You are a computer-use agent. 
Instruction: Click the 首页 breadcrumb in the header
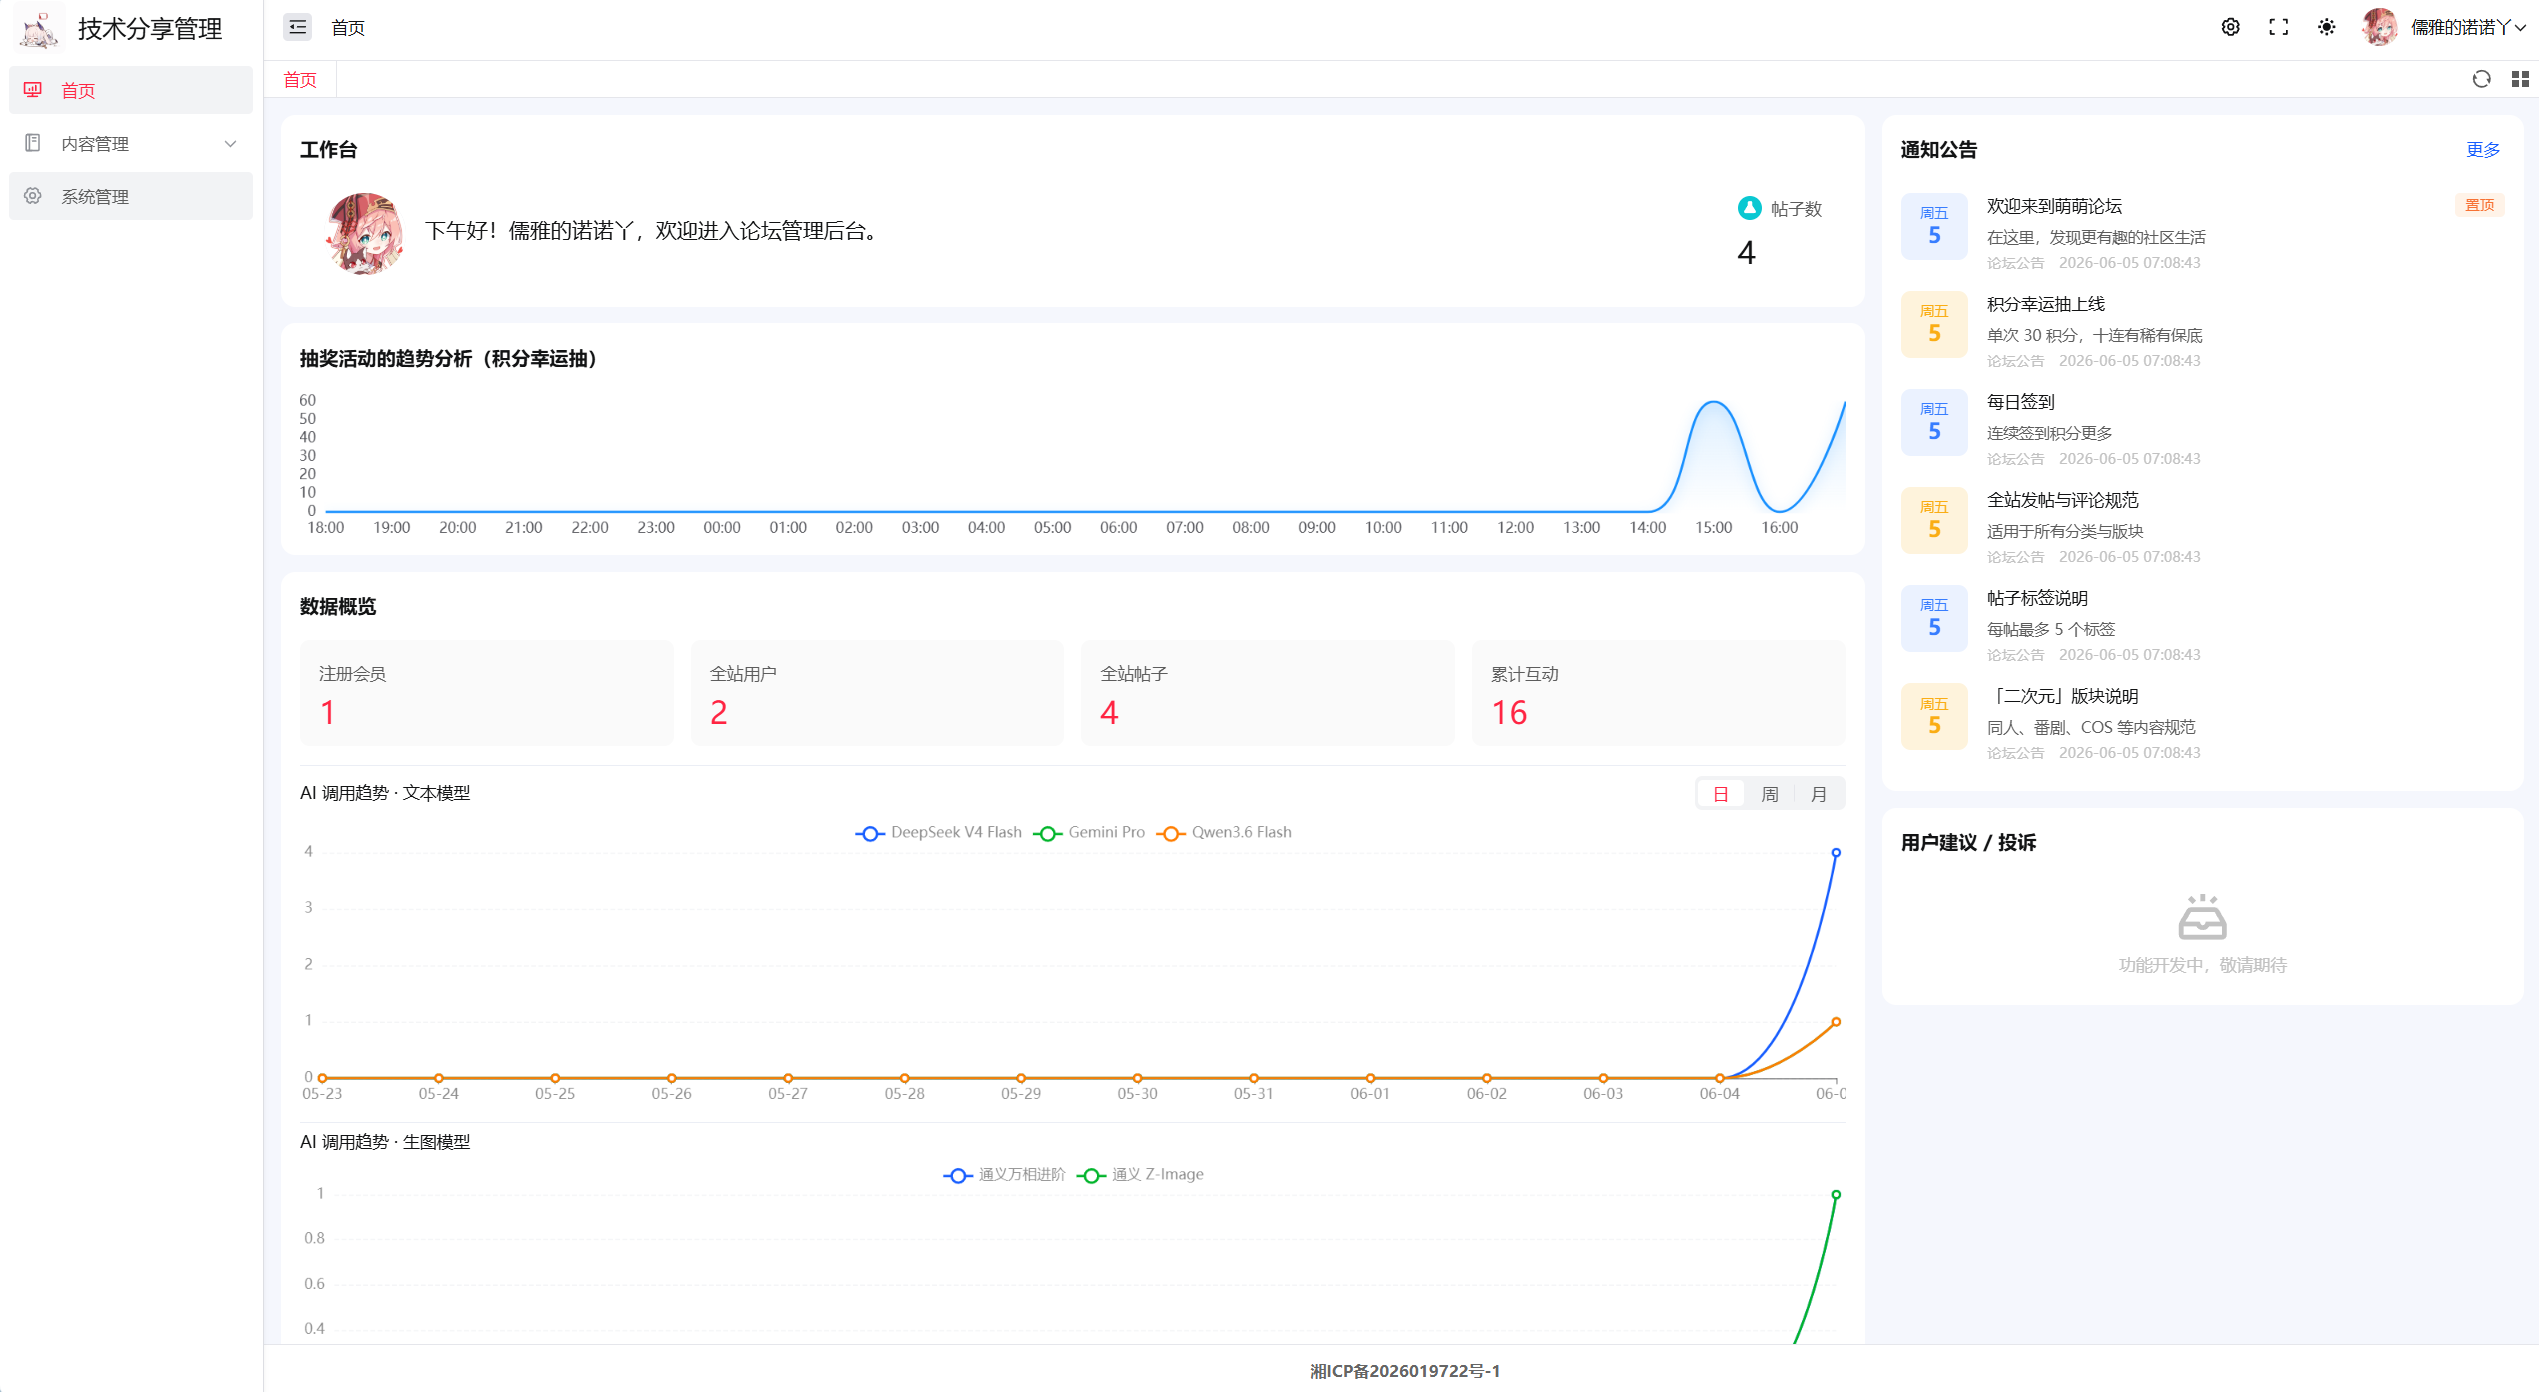point(348,28)
